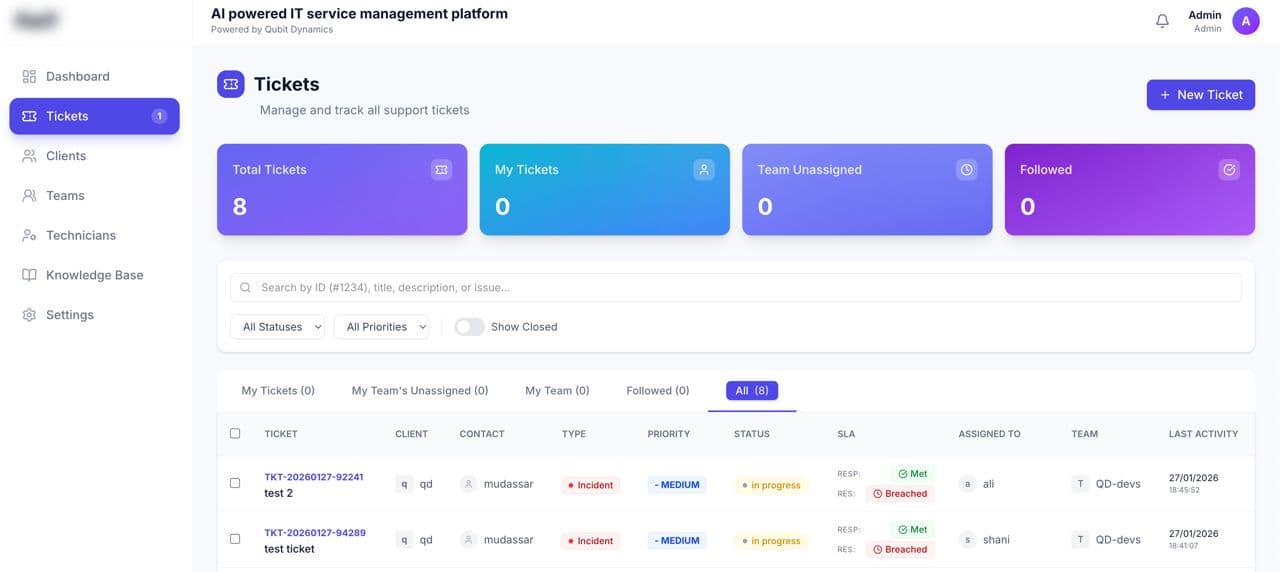
Task: Open the All Priorities dropdown
Action: pyautogui.click(x=381, y=327)
